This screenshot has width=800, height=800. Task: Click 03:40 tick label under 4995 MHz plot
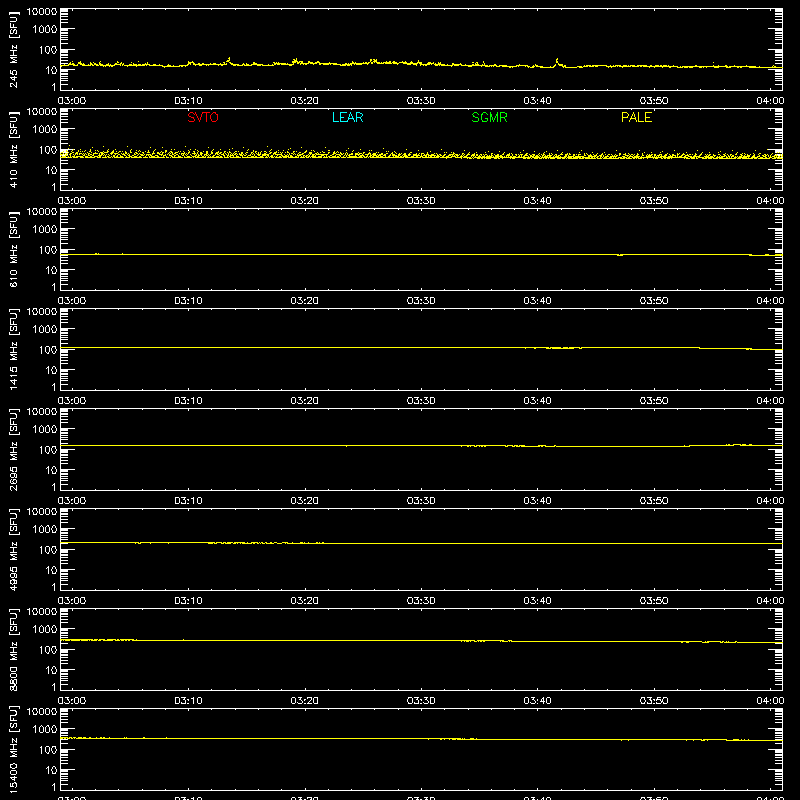pyautogui.click(x=537, y=601)
